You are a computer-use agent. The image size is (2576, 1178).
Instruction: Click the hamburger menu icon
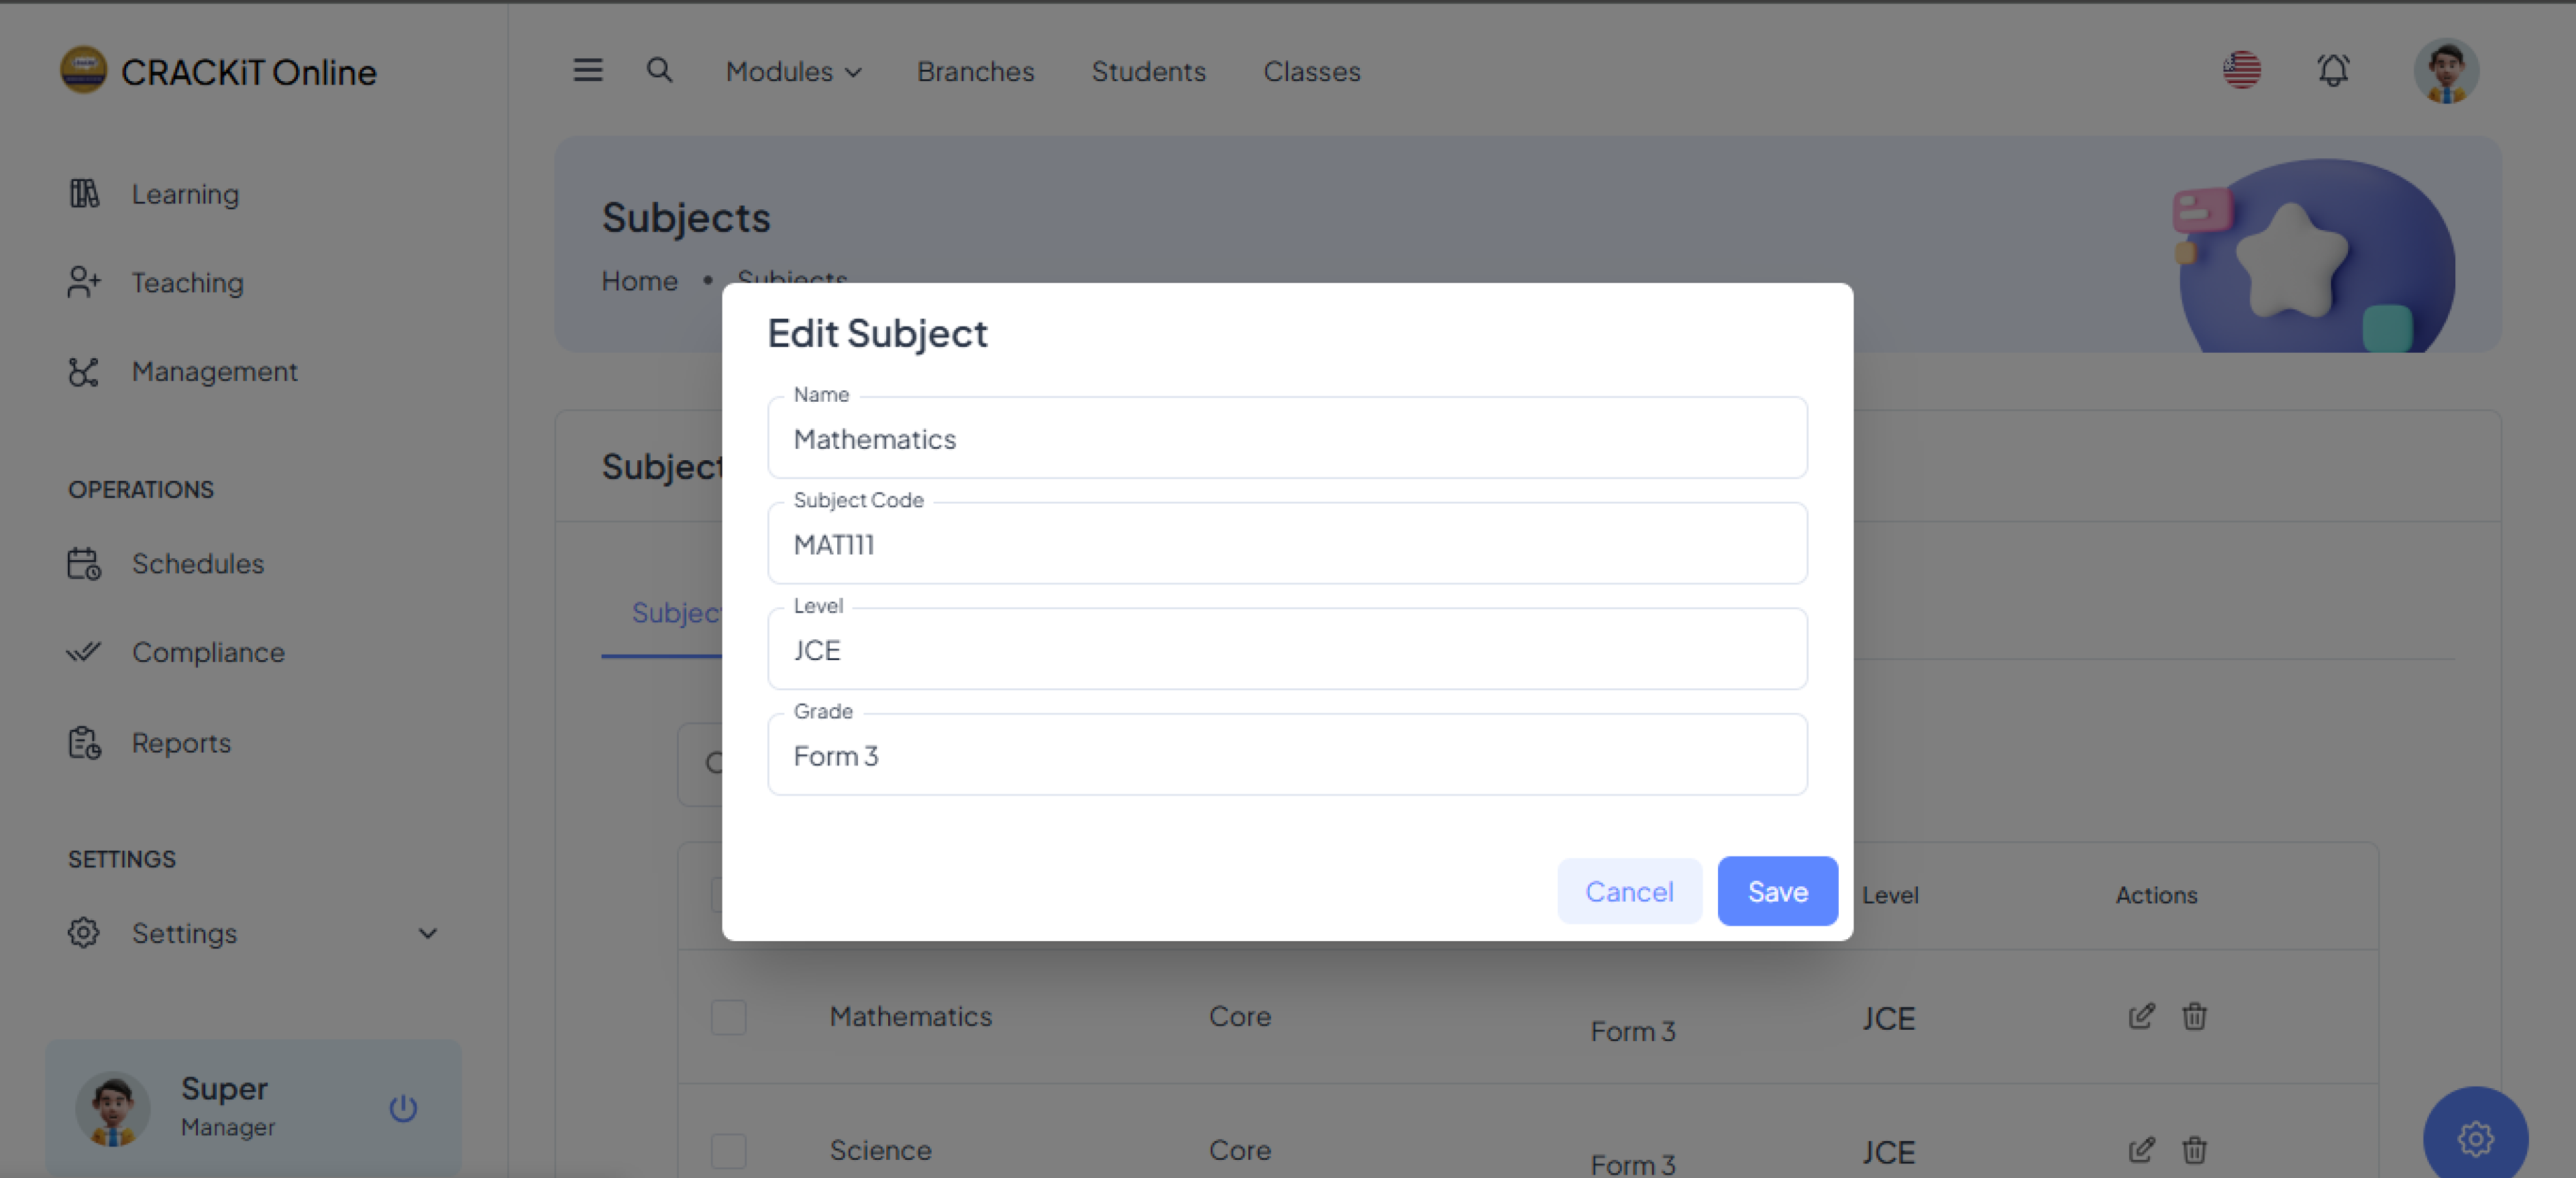click(588, 70)
